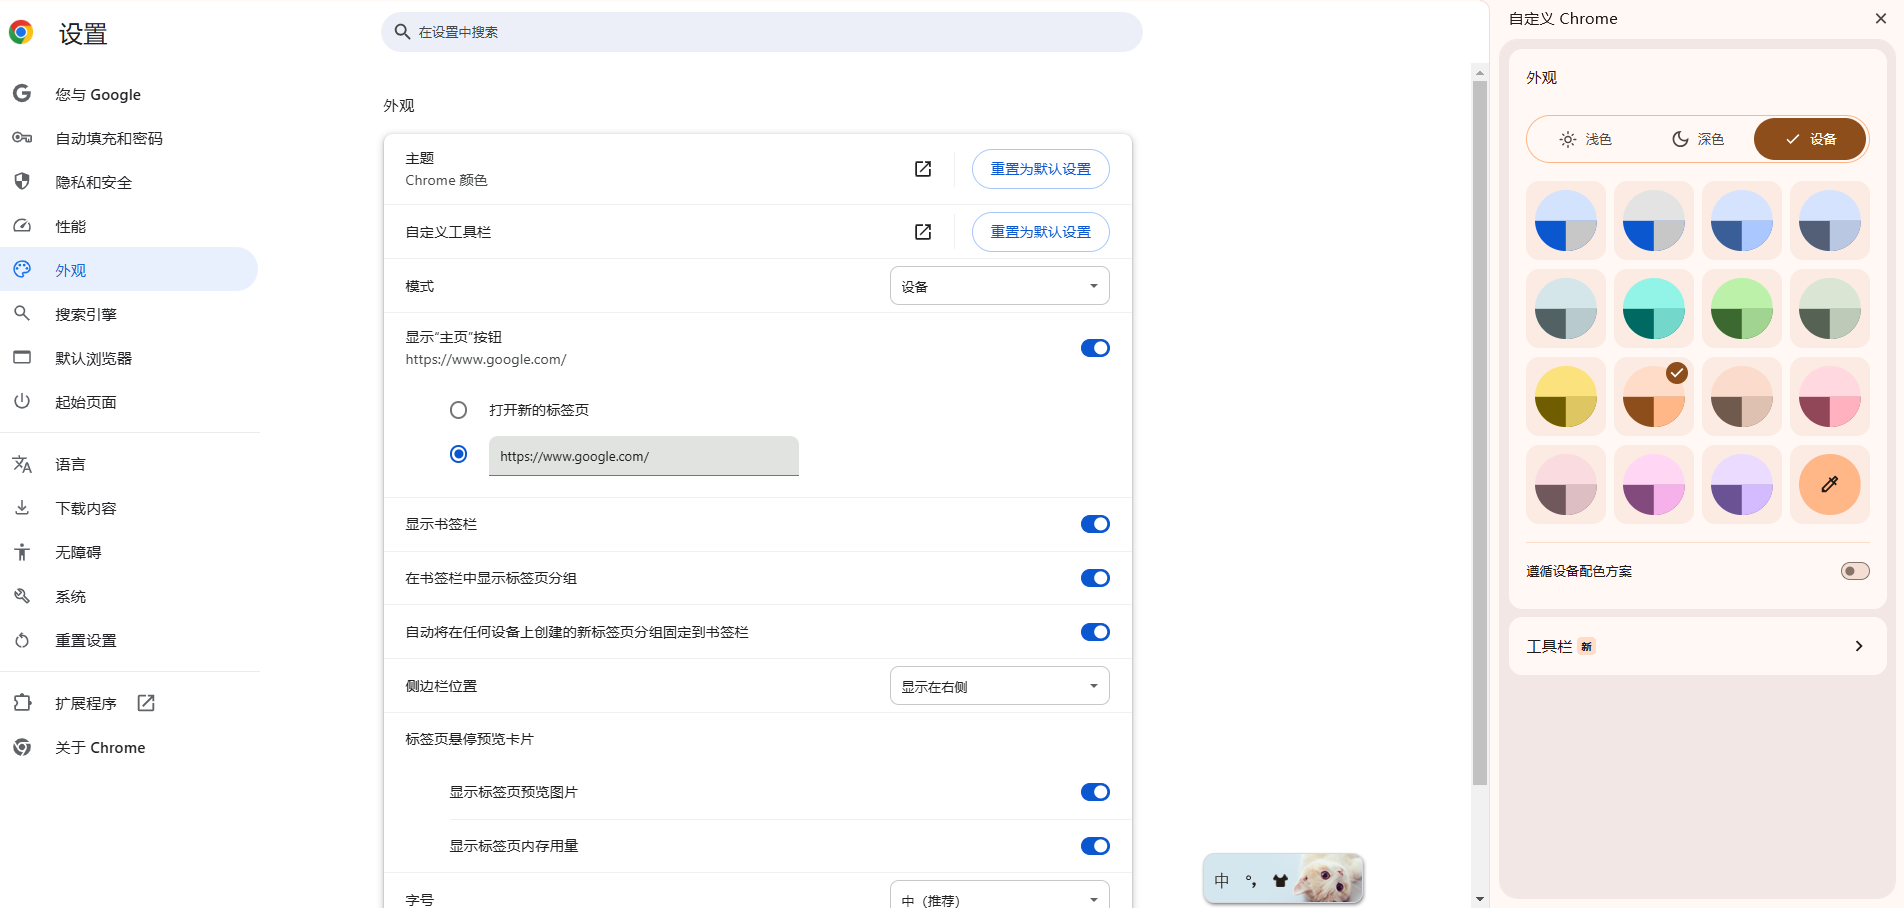The image size is (1904, 908).
Task: Open 重置设置 section
Action: point(129,640)
